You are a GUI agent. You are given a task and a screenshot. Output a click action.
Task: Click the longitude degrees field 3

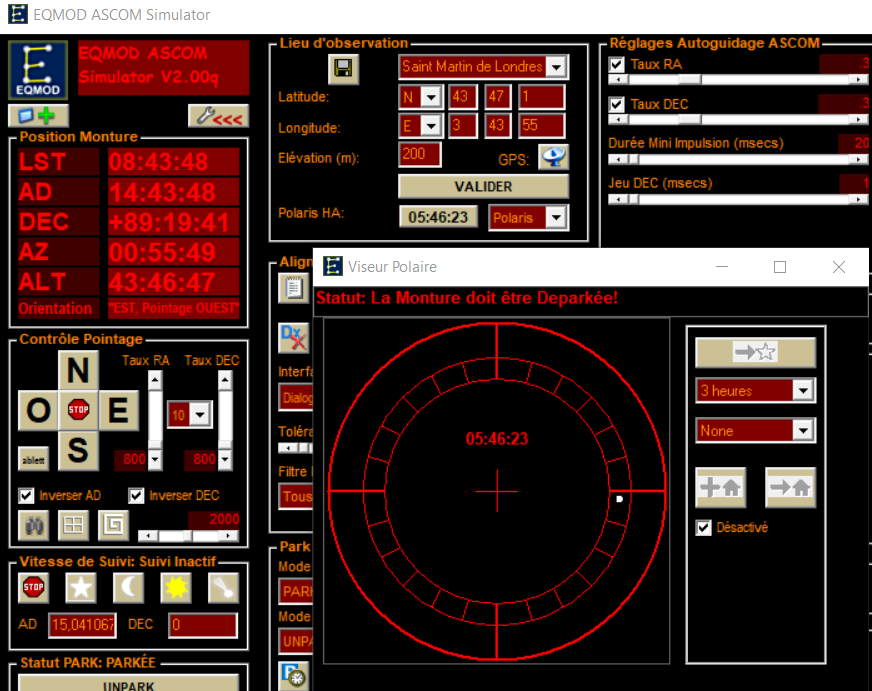[463, 126]
